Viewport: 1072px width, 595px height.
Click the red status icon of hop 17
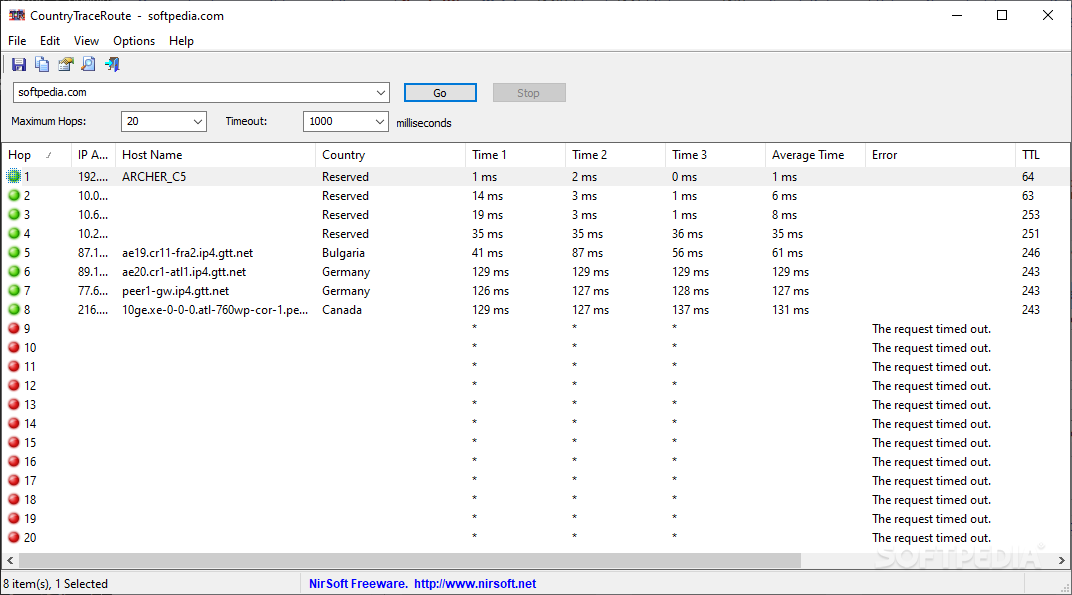point(14,480)
